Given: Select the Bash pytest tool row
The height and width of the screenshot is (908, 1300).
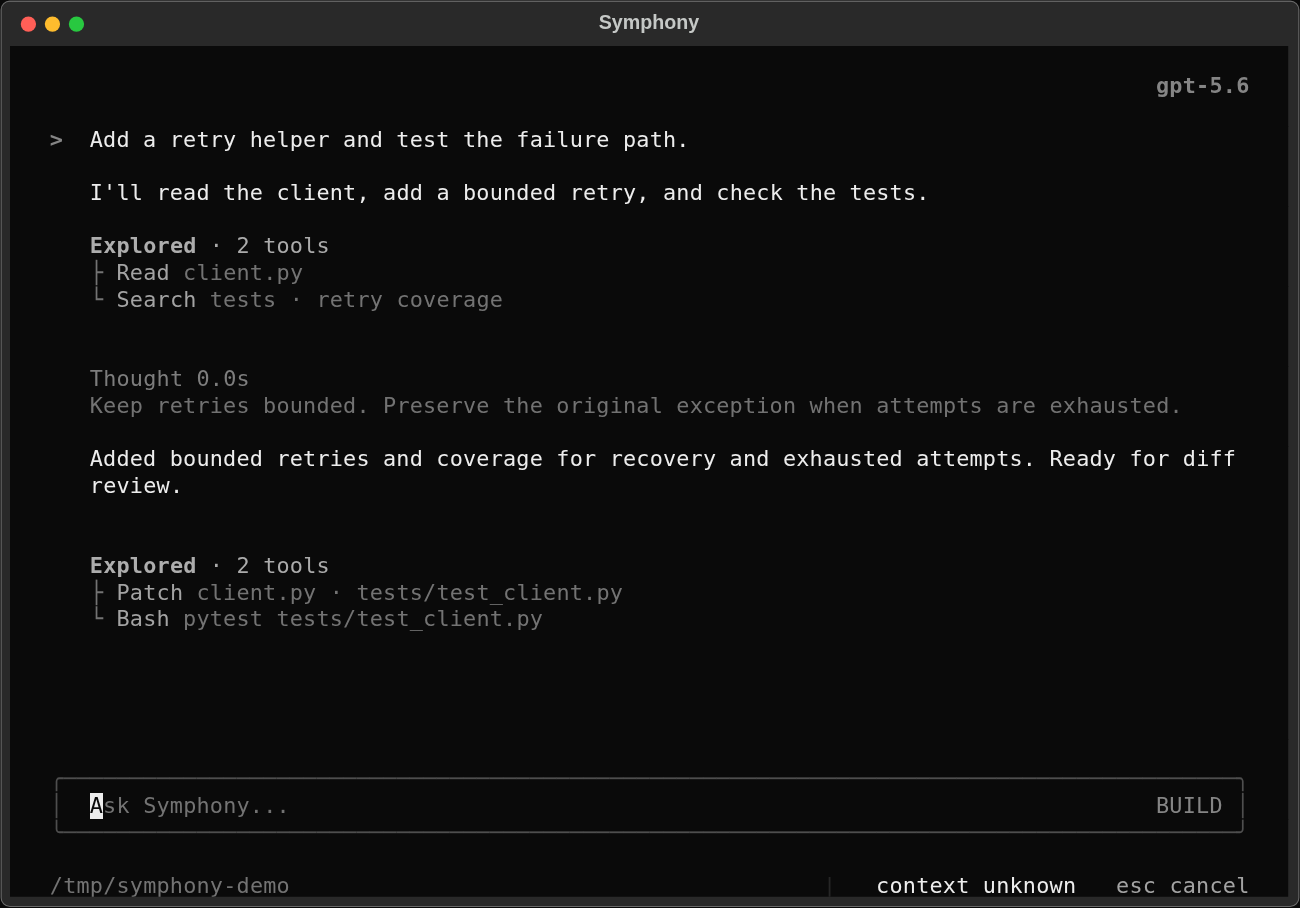Looking at the screenshot, I should (x=317, y=619).
